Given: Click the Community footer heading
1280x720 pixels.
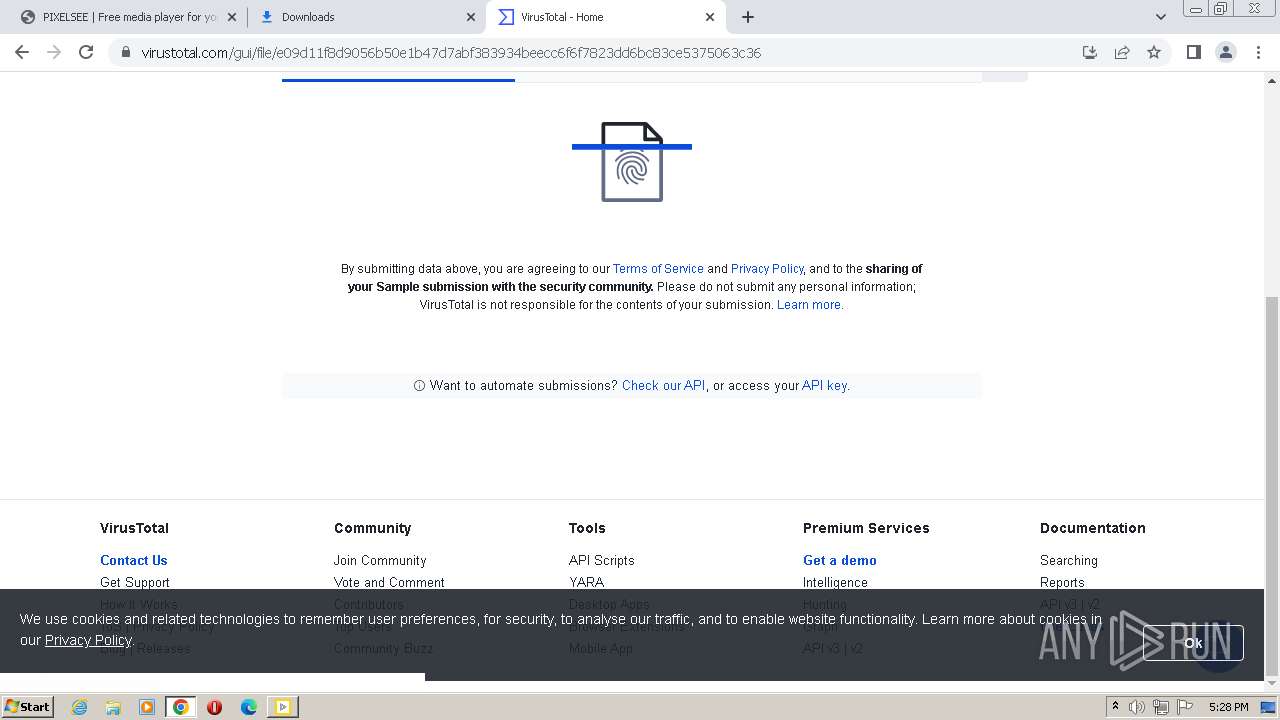Looking at the screenshot, I should tap(372, 528).
